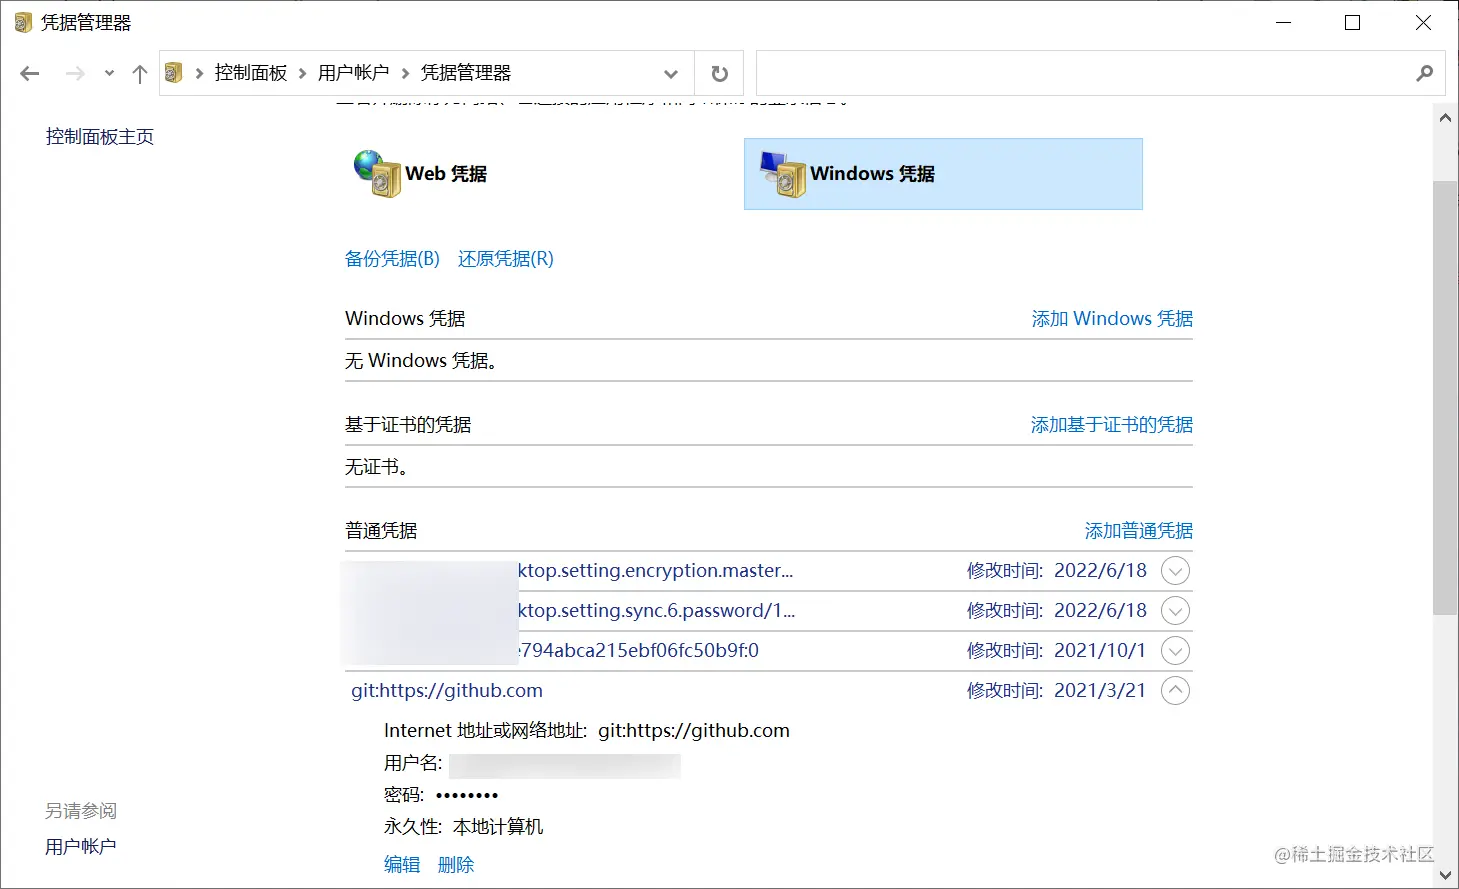Click 添加 Windows 凭据 link

(1112, 319)
